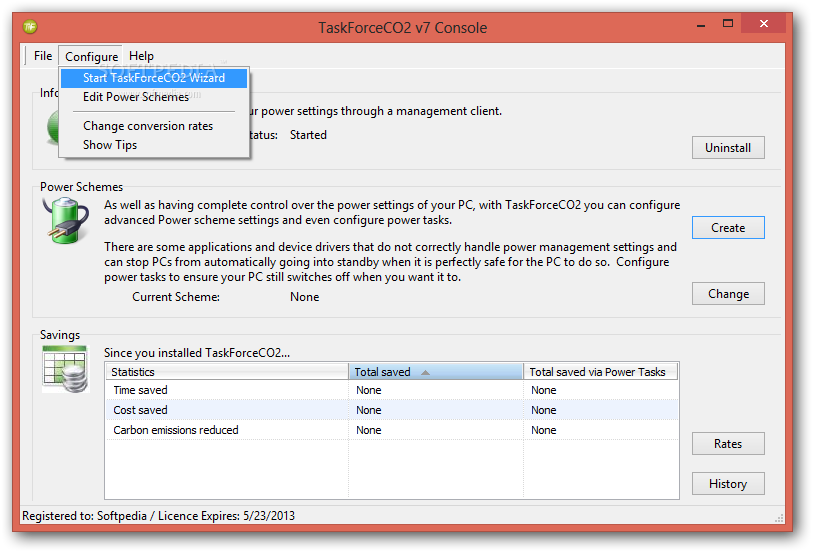The height and width of the screenshot is (552, 813).
Task: Click Total saved None in Time saved row
Action: (369, 390)
